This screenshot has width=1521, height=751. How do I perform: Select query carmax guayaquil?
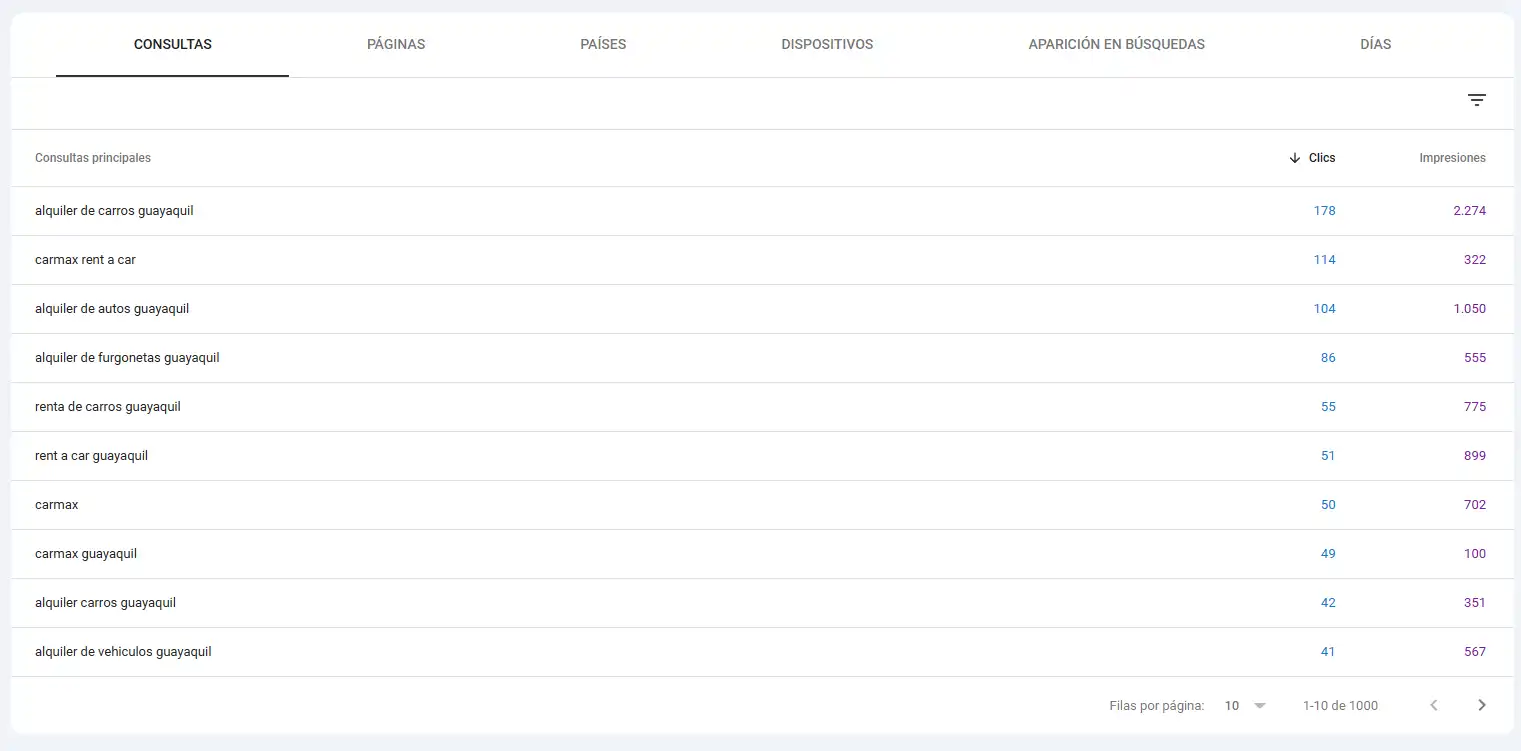tap(86, 554)
